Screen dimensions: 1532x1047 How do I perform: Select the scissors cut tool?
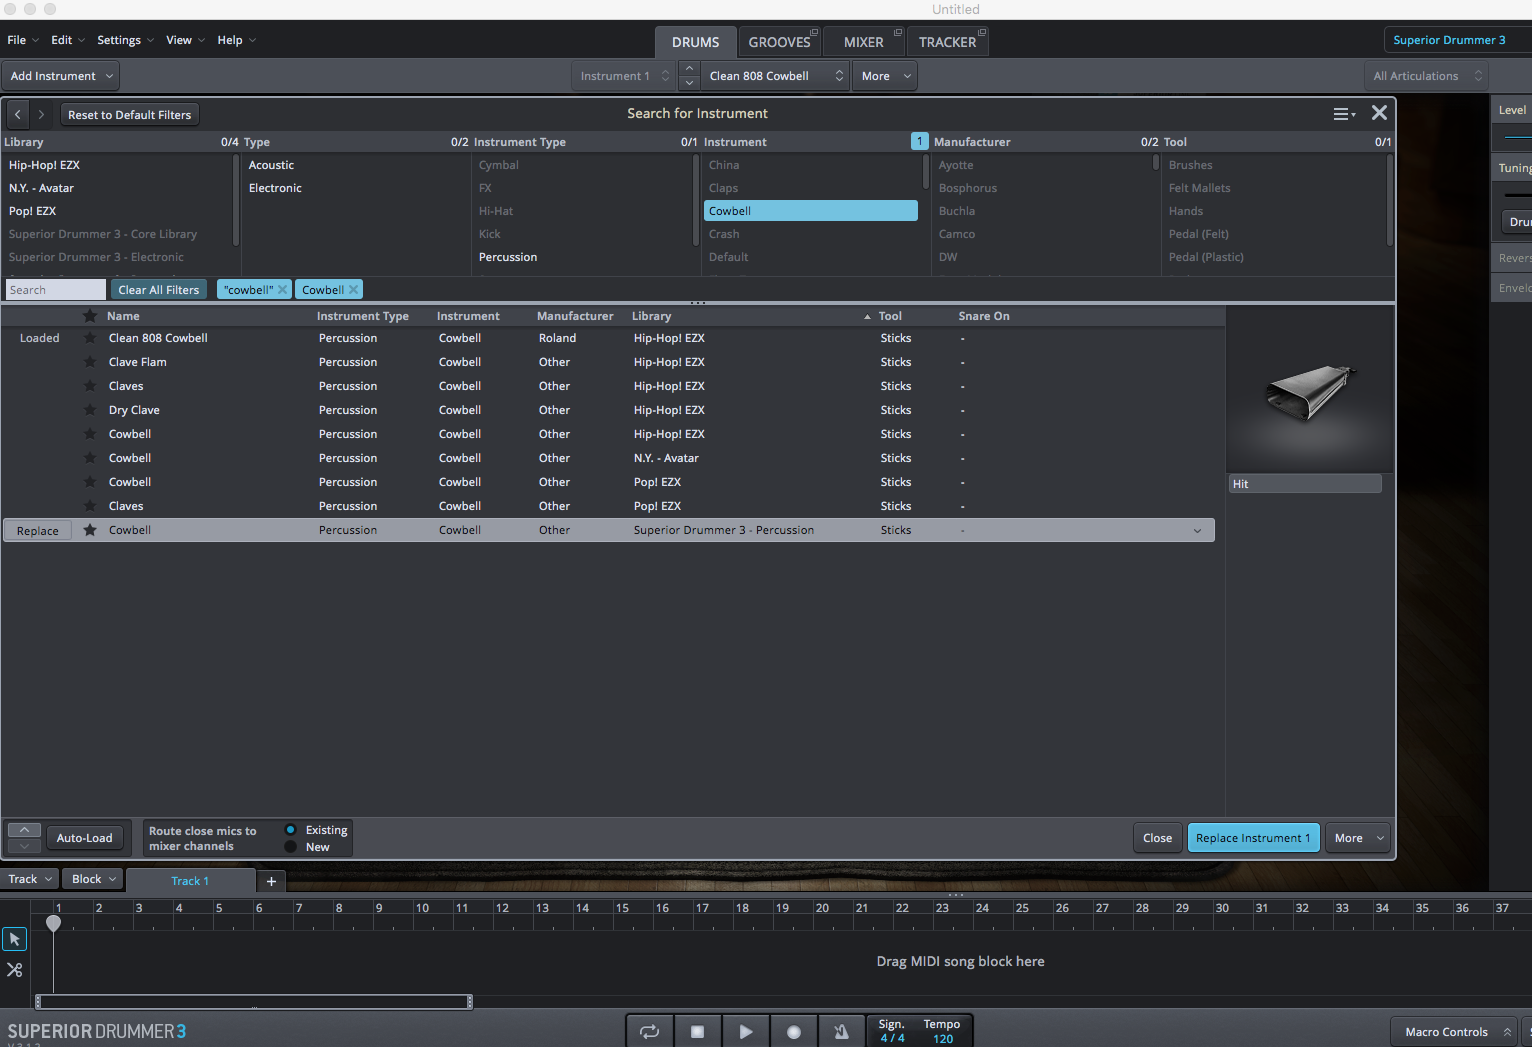click(x=15, y=970)
